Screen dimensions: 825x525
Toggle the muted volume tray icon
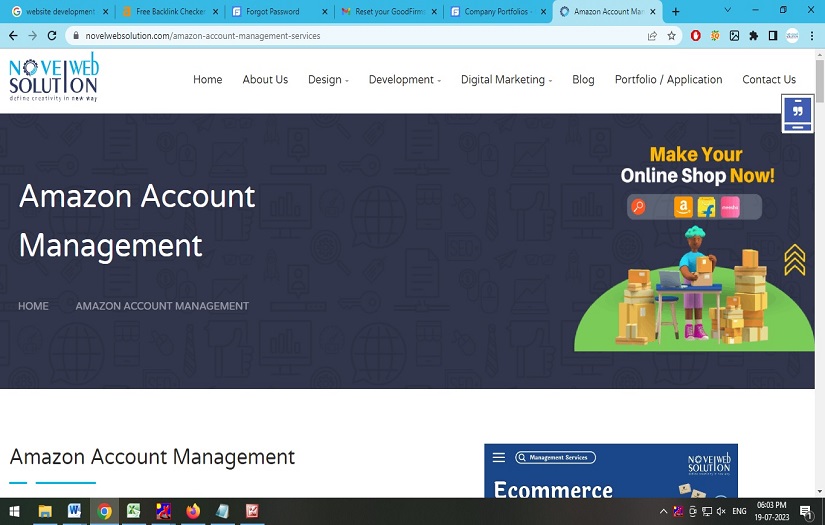point(721,511)
